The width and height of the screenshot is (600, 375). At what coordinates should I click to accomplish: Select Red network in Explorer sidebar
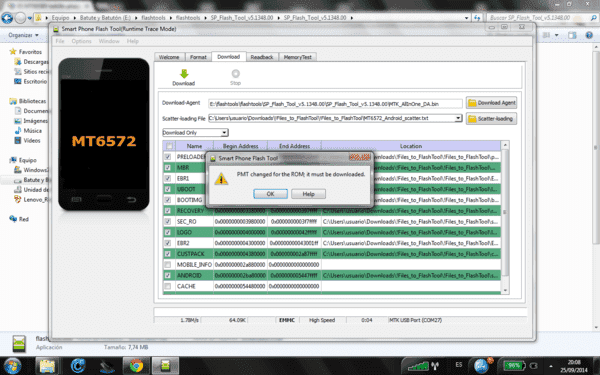point(19,219)
